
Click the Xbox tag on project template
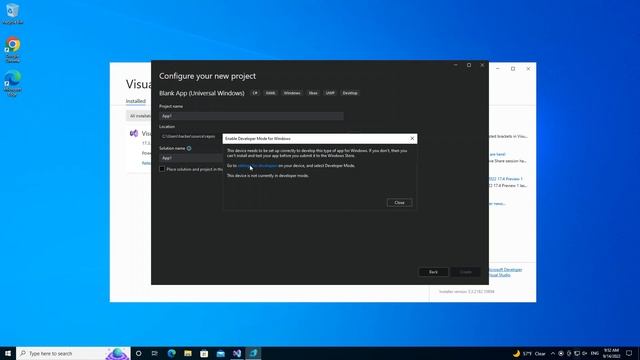[x=313, y=93]
